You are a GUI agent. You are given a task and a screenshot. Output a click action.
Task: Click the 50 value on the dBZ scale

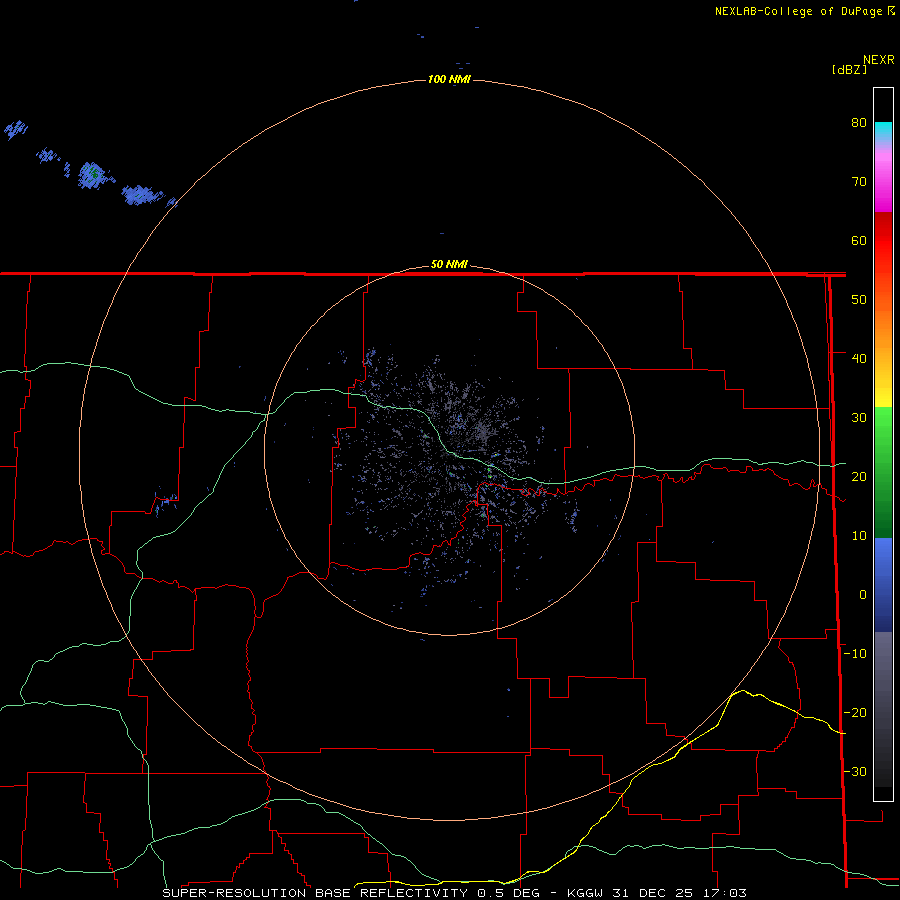click(859, 300)
